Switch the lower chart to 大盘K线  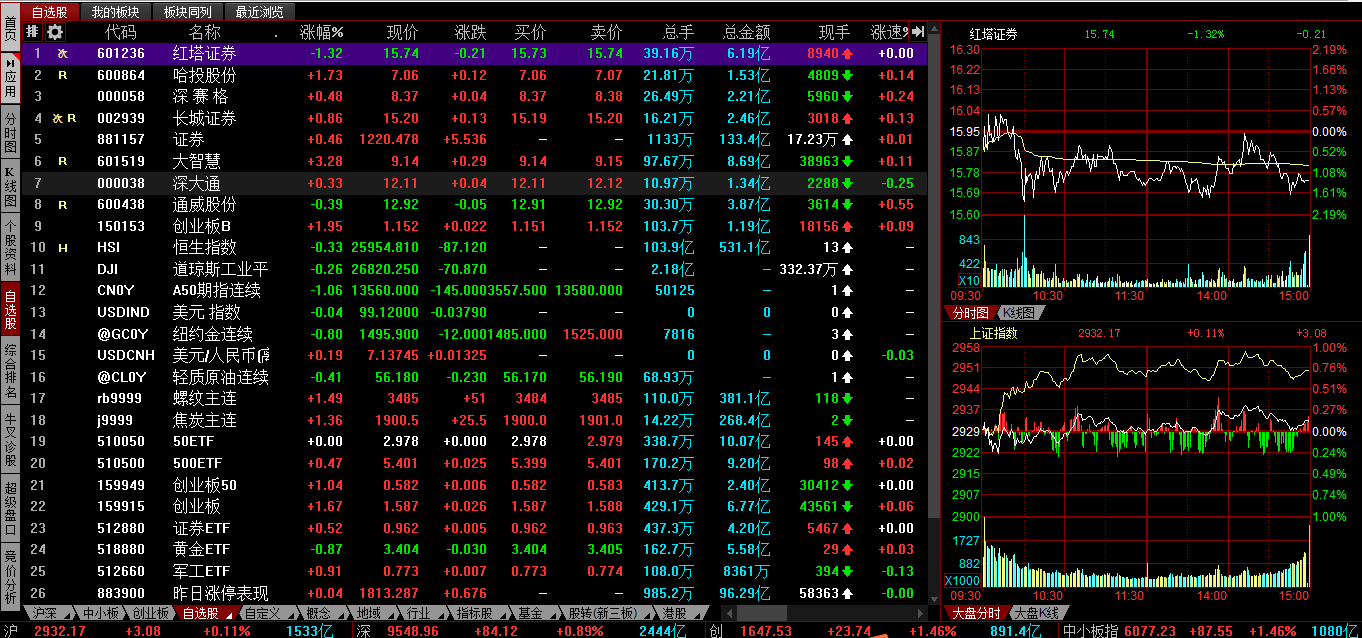click(x=1037, y=612)
